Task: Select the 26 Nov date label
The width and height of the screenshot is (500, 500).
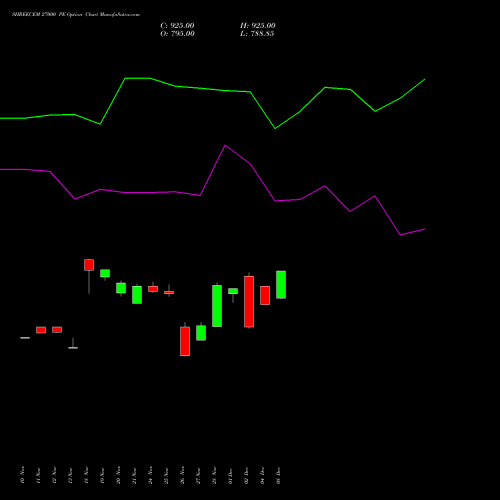Action: tap(182, 475)
